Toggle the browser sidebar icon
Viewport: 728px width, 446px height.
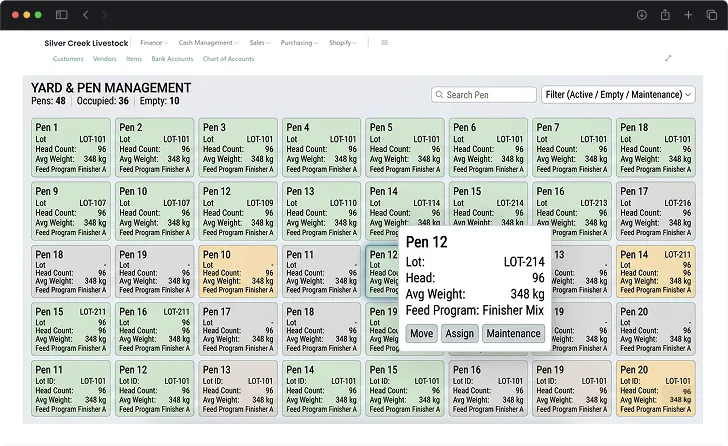[x=61, y=15]
